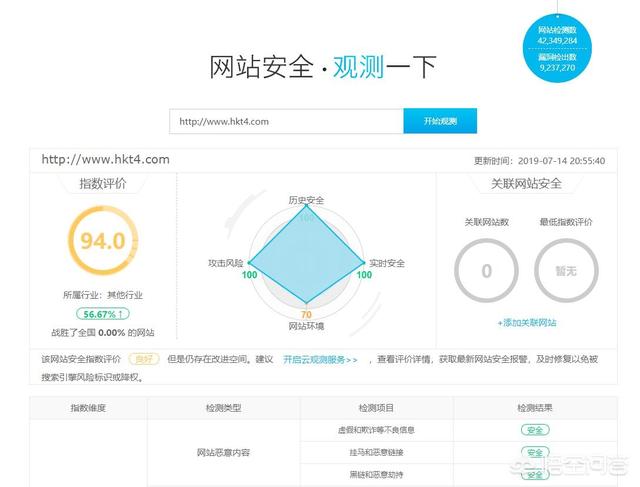Click the 实时安全 radar chart label

pyautogui.click(x=387, y=263)
